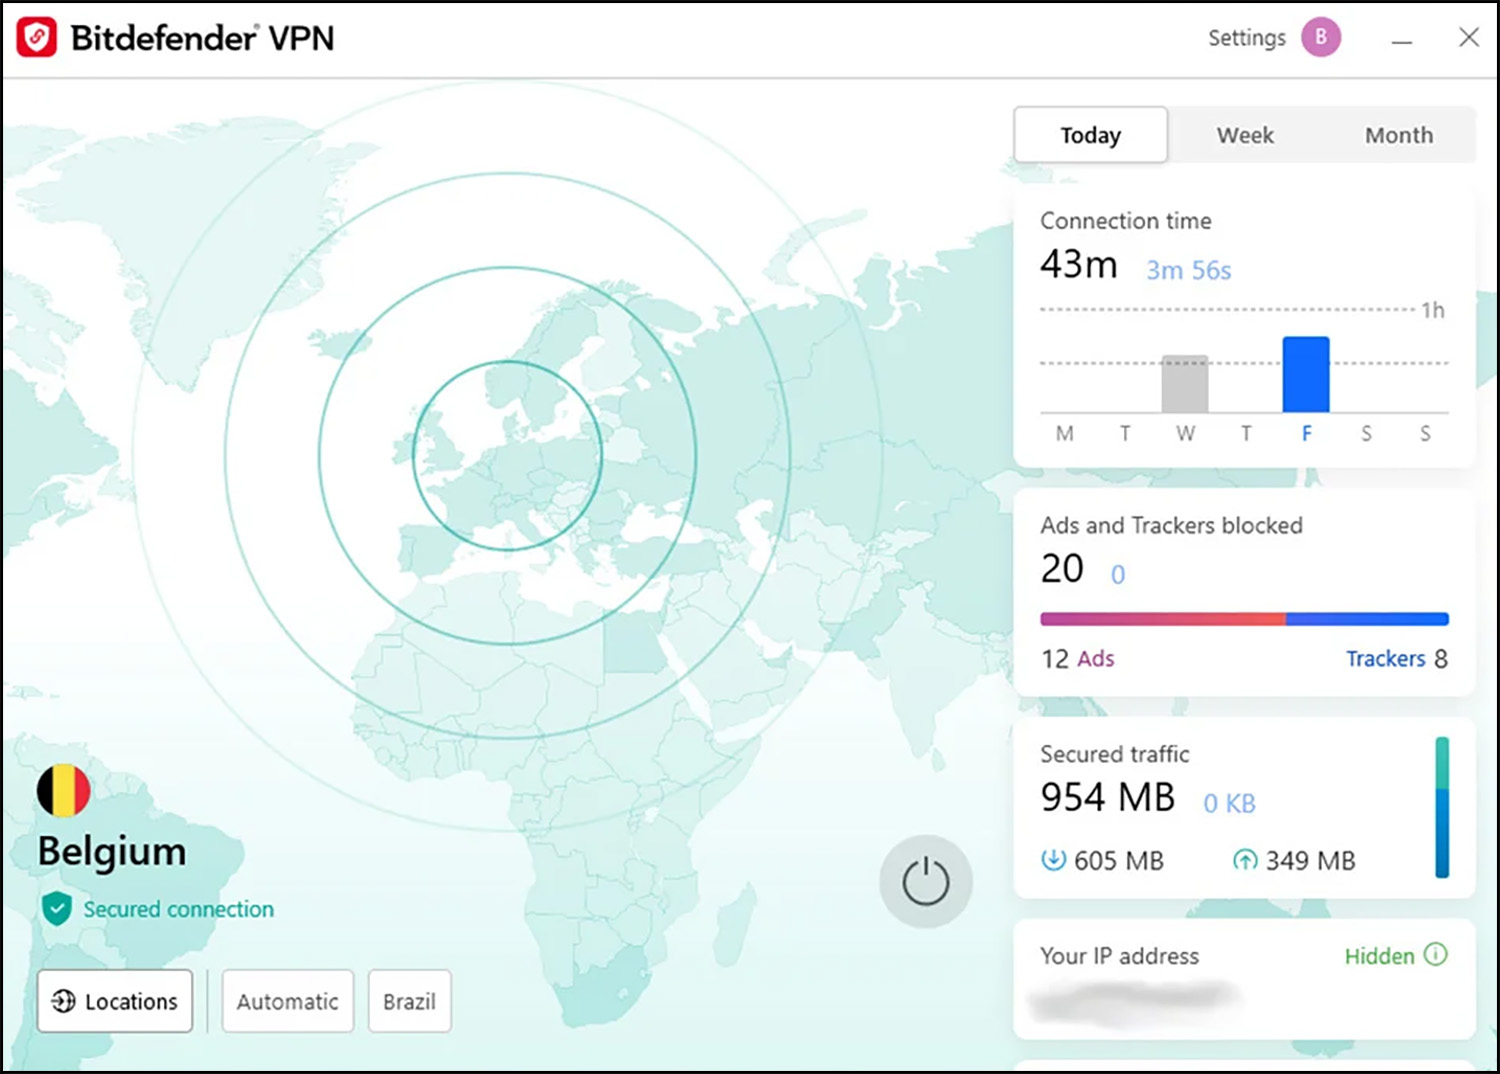This screenshot has width=1500, height=1074.
Task: Click the blurred IP address field
Action: [1134, 1001]
